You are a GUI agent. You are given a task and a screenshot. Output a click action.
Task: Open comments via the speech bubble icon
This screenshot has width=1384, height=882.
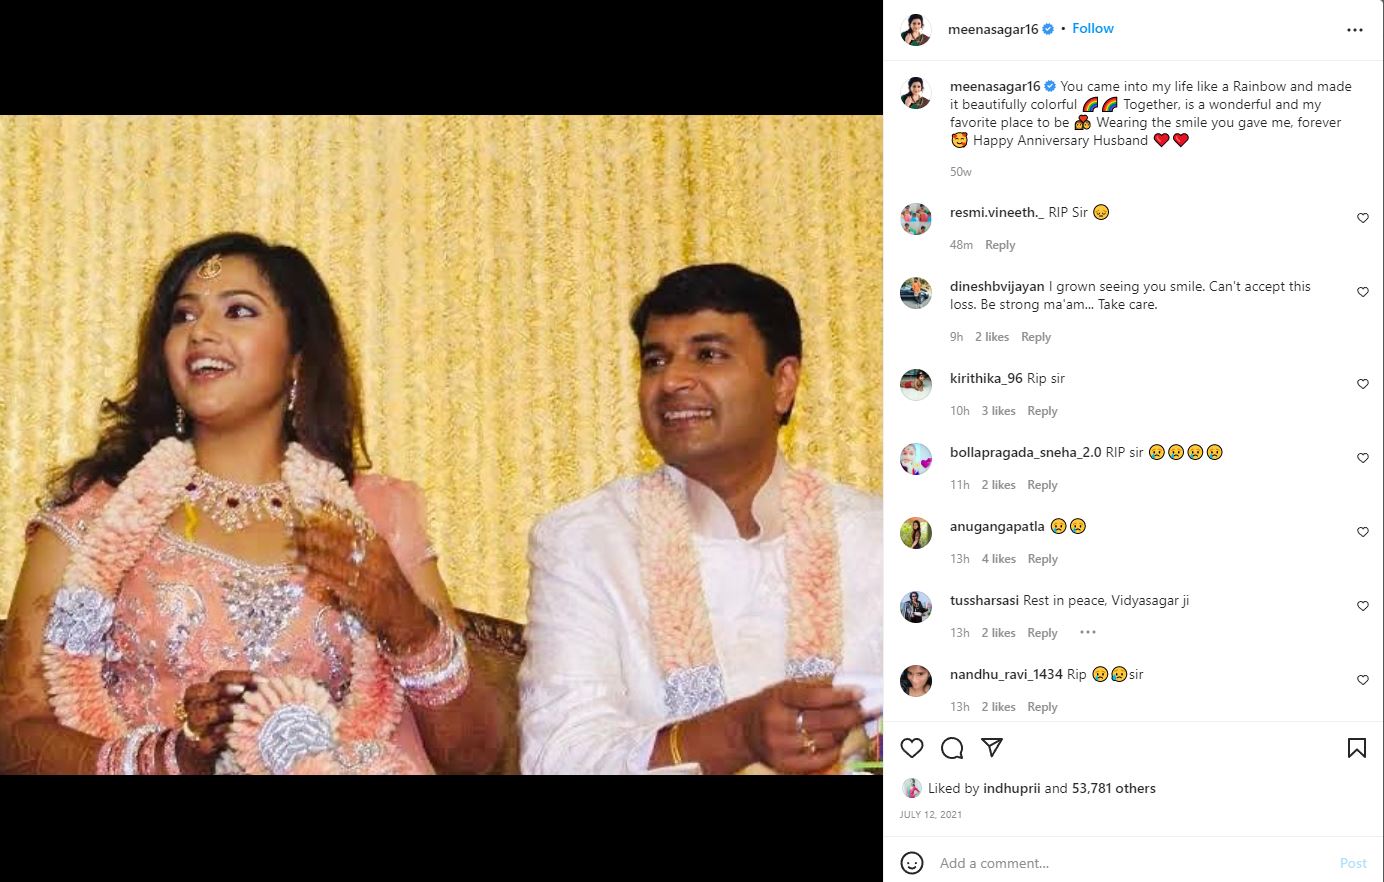coord(951,747)
